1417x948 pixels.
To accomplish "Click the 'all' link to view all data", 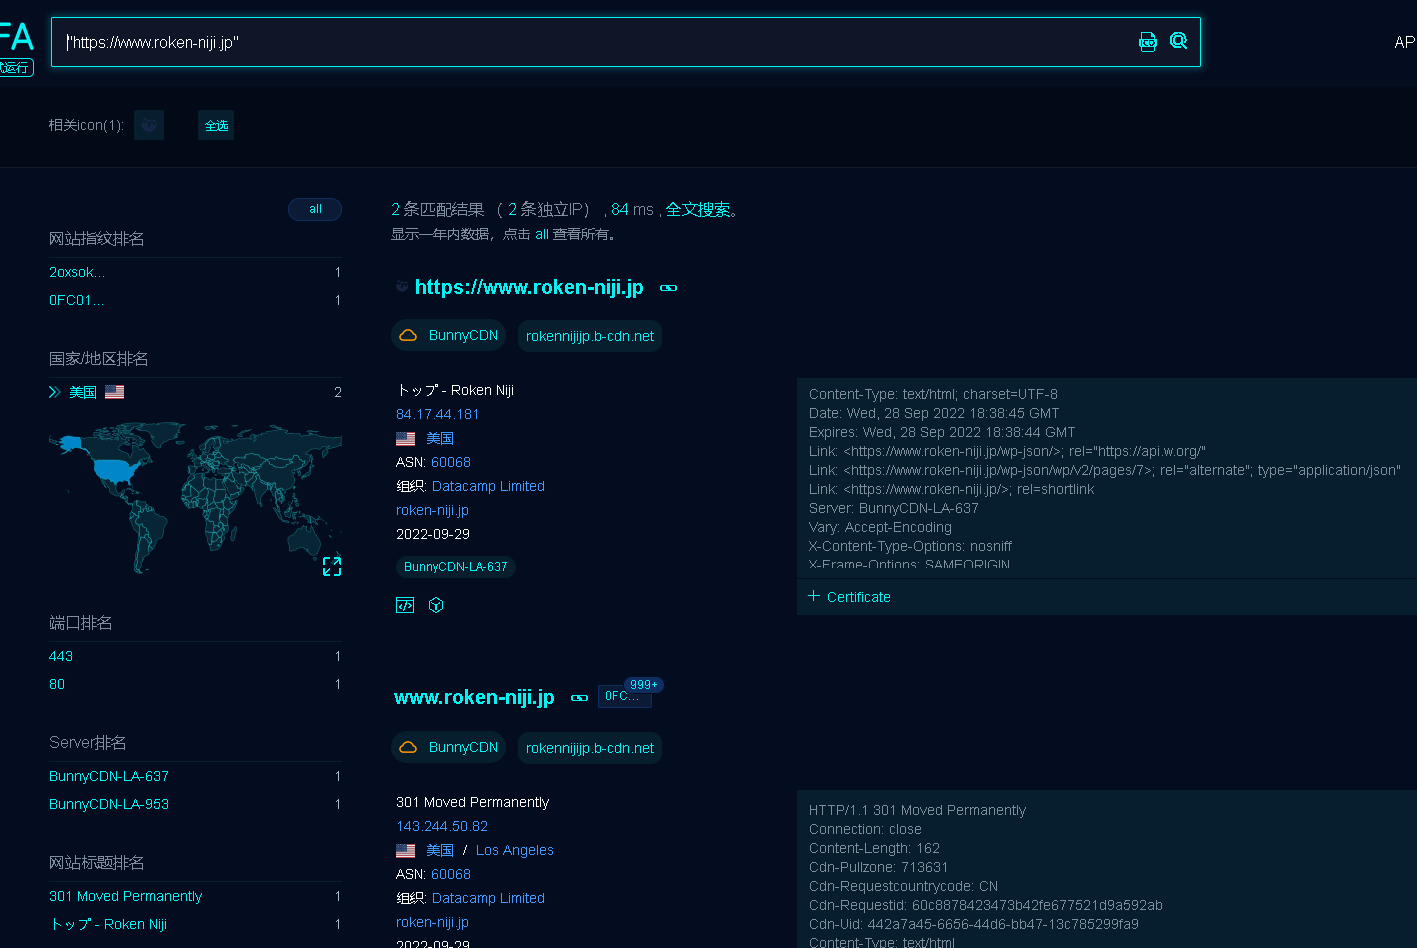I will point(542,234).
